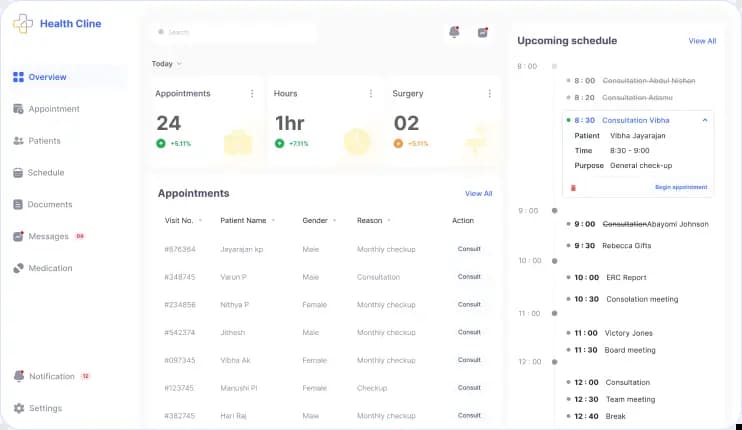
Task: Collapse the Consultation Vibha schedule card
Action: (x=705, y=120)
